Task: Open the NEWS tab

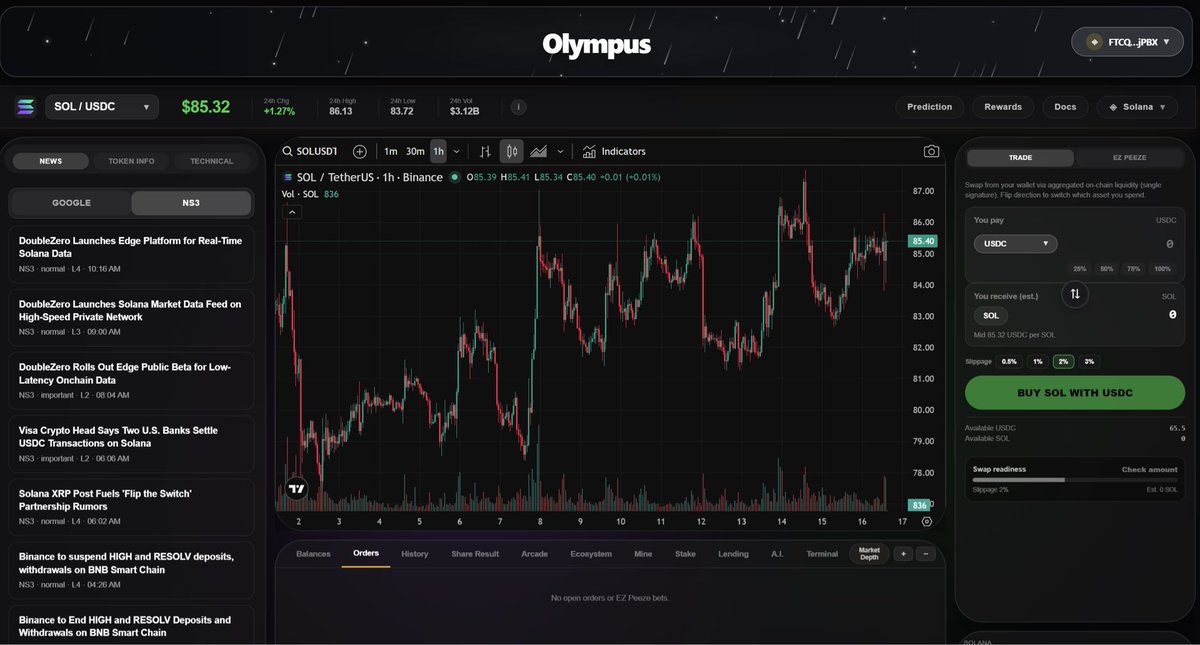Action: click(51, 161)
